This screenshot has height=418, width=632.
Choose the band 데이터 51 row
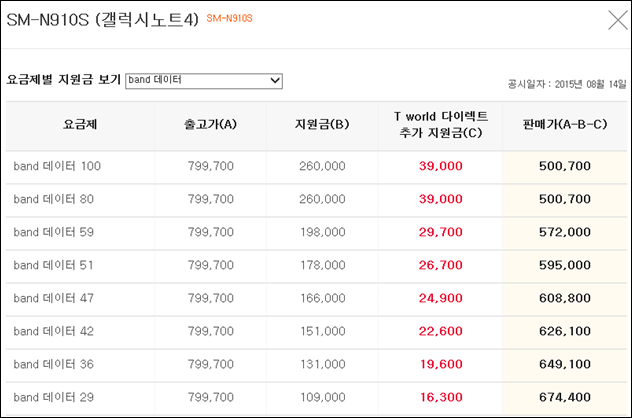[x=316, y=266]
